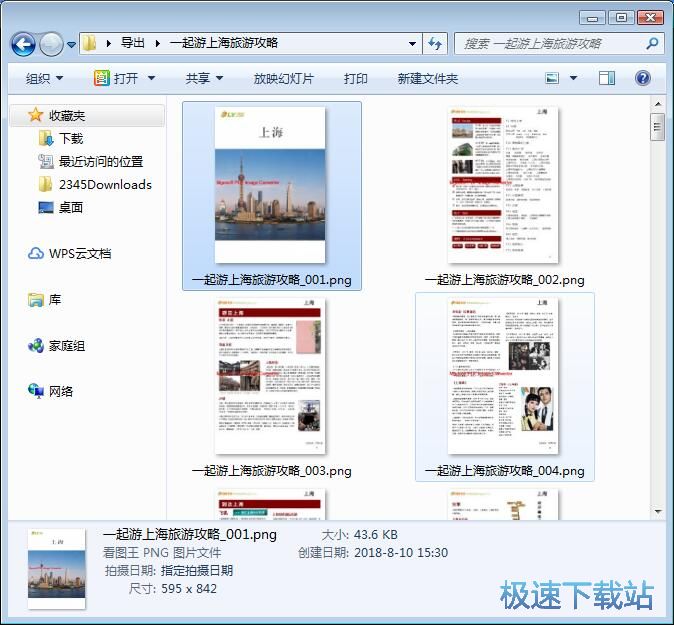Go back with the blue Back arrow
The image size is (674, 625).
tap(23, 44)
